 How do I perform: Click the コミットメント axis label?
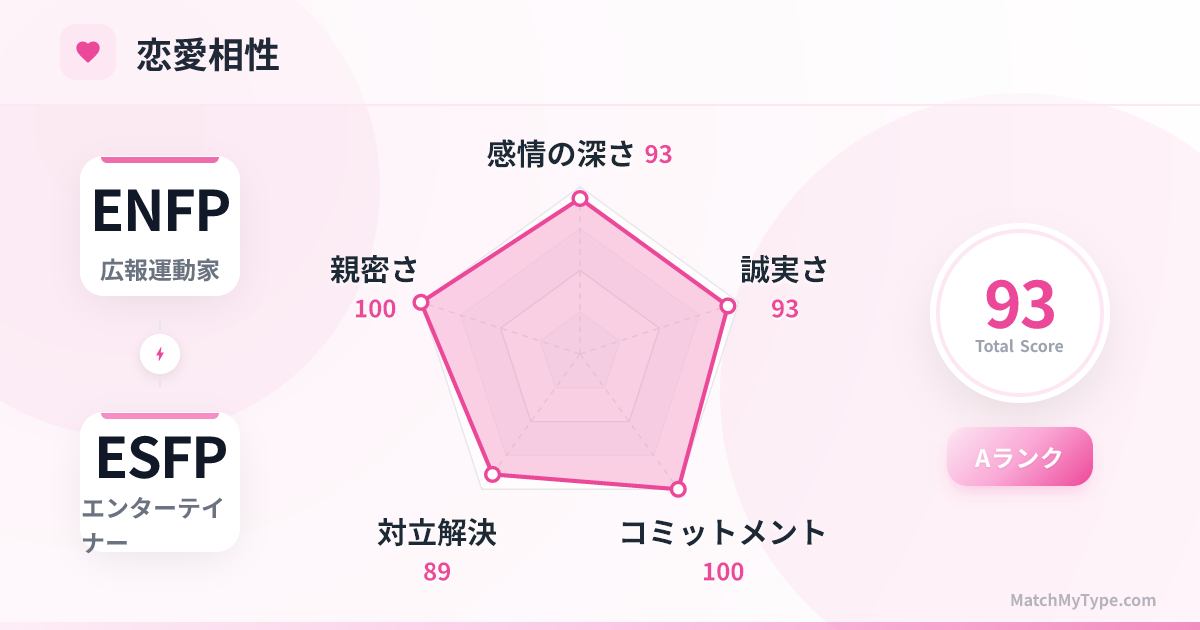(x=723, y=533)
